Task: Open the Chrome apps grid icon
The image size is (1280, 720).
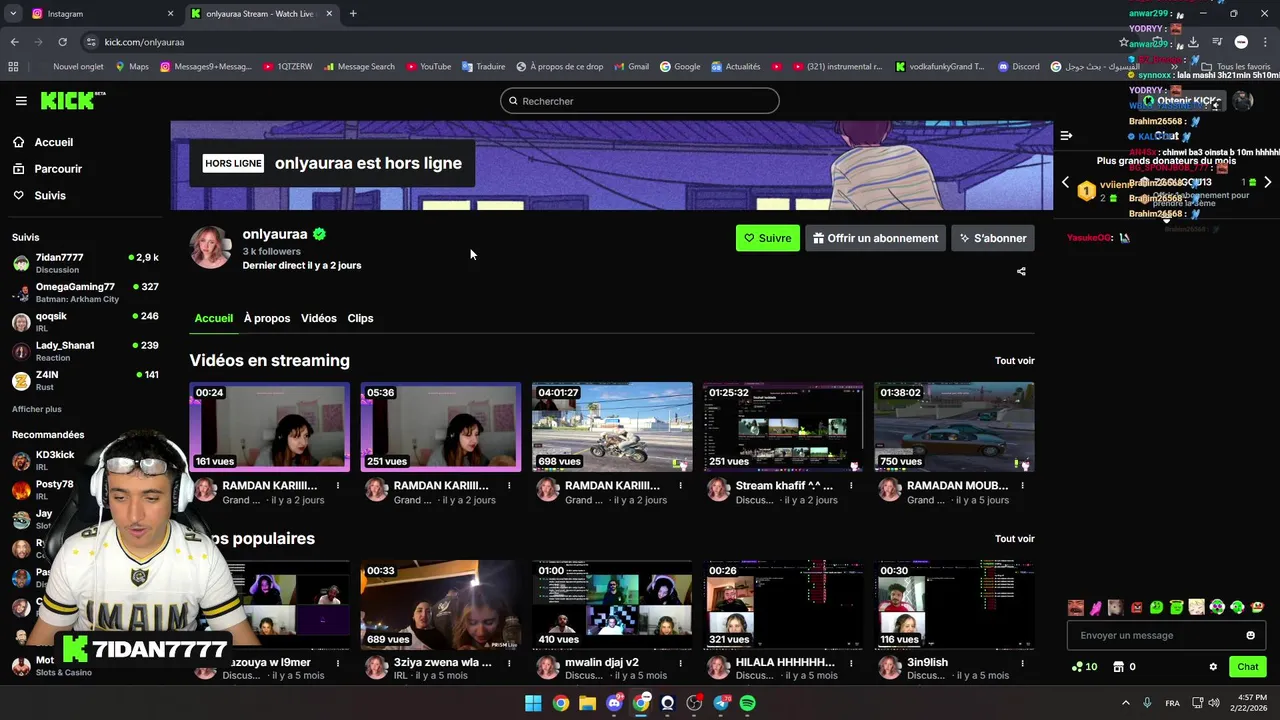Action: [13, 67]
